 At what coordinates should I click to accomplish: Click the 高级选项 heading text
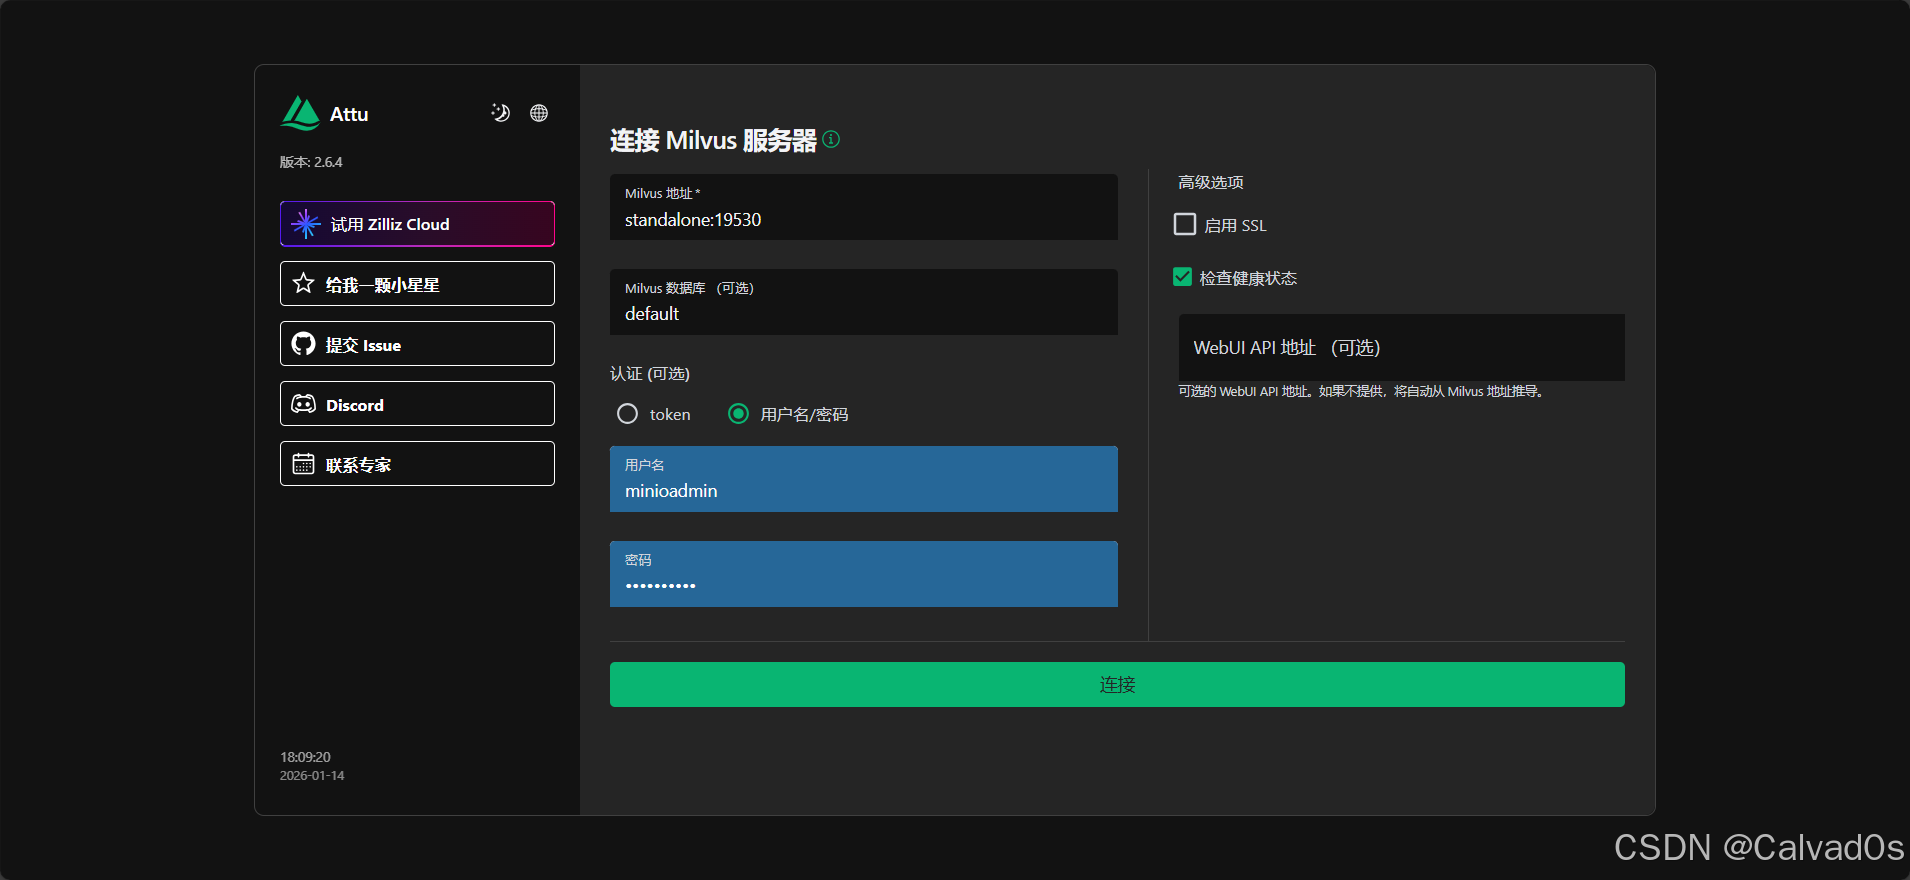tap(1211, 182)
